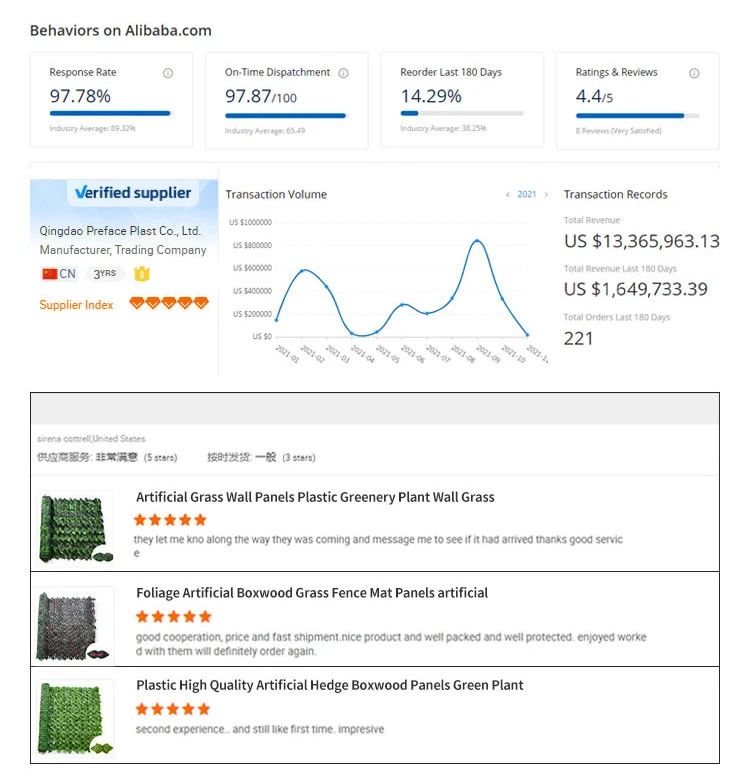This screenshot has width=750, height=782.
Task: Open Plastic High Quality Artificial Hedge Boxwood title
Action: [x=330, y=685]
